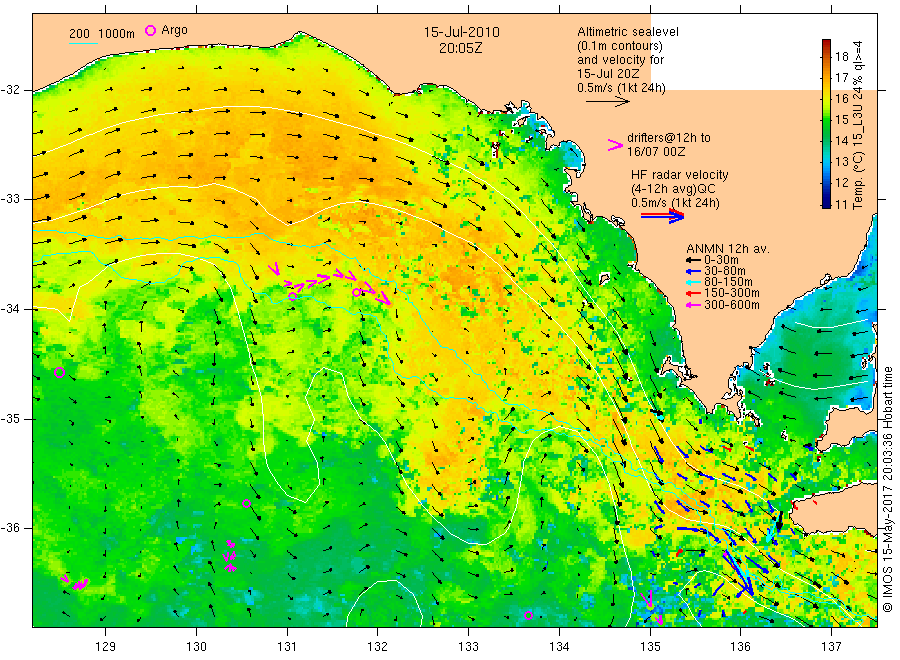Screen dimensions: 900x660
Task: Click the '(0.1m contours)' text
Action: (x=620, y=46)
